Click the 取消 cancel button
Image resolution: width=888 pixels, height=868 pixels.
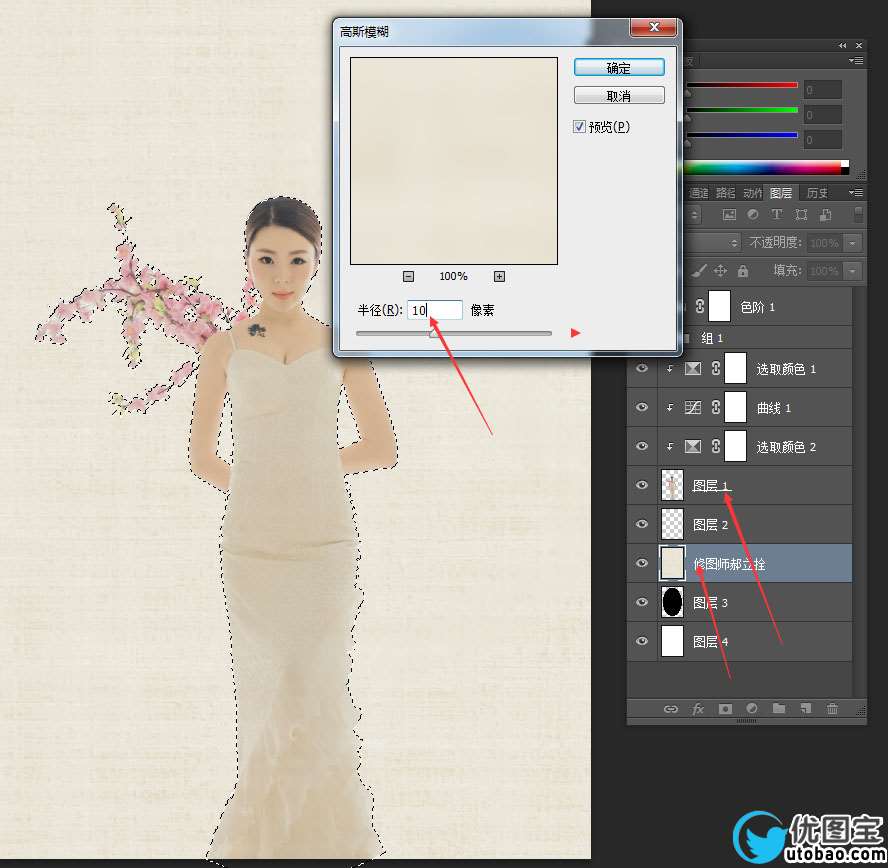619,96
